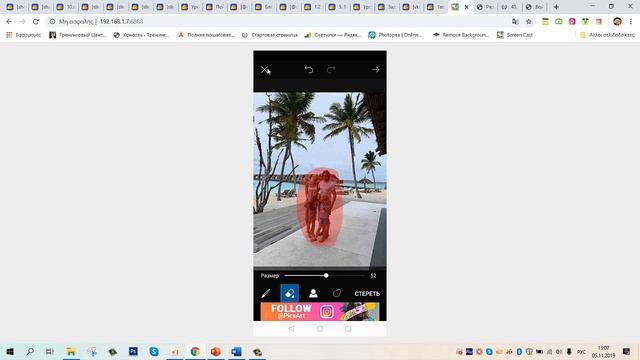Open the Screen Cast bookmark
Image resolution: width=640 pixels, height=360 pixels.
(x=515, y=35)
